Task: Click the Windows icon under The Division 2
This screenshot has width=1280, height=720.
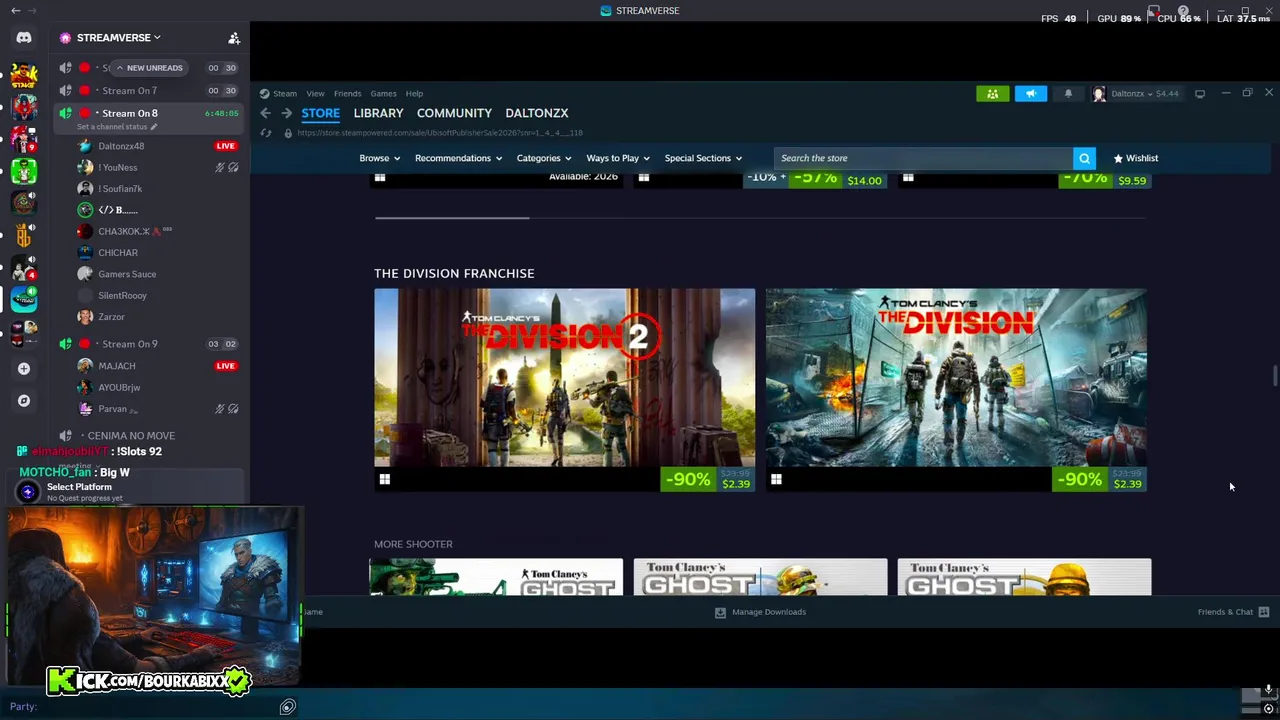Action: pyautogui.click(x=384, y=479)
